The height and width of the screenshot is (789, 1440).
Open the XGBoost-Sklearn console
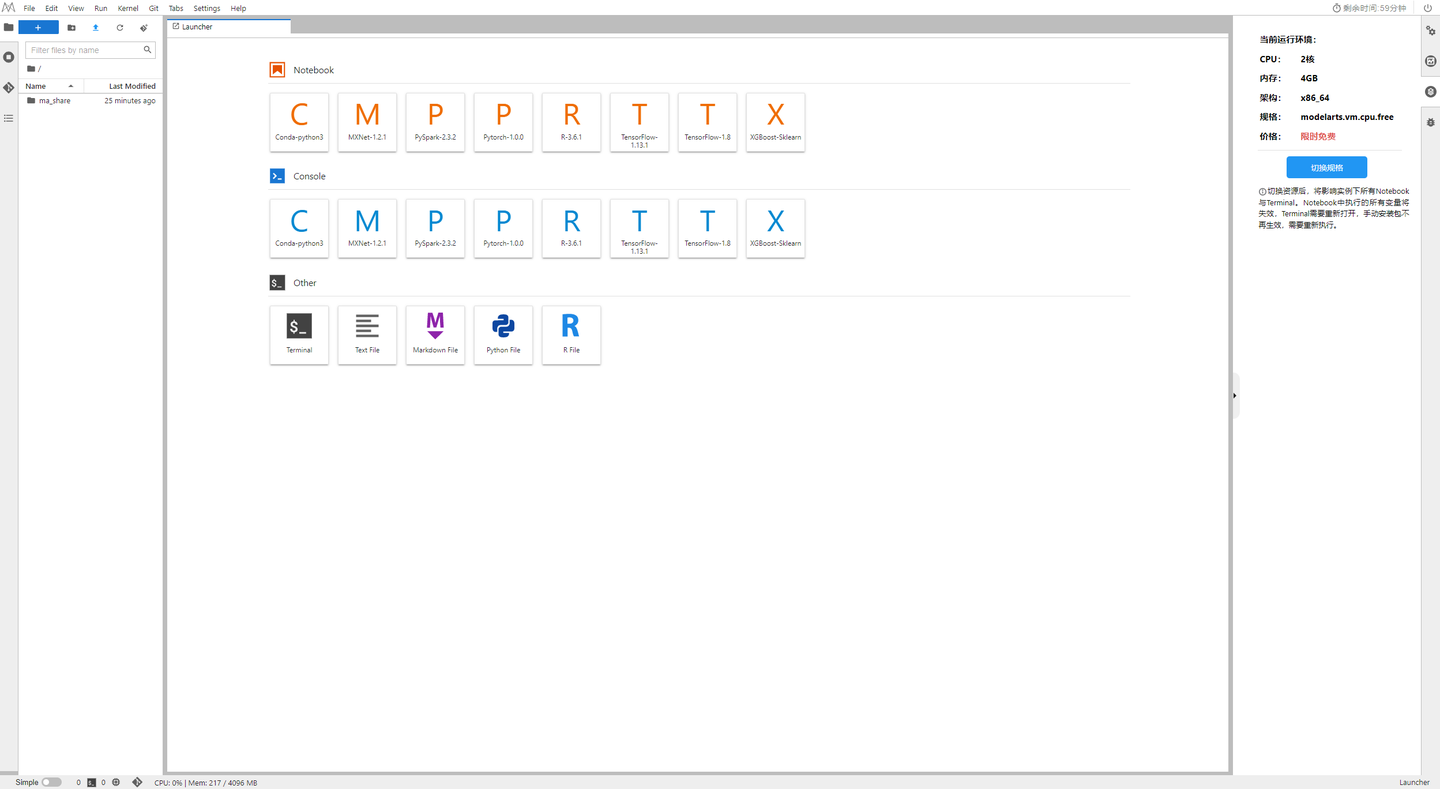coord(775,228)
